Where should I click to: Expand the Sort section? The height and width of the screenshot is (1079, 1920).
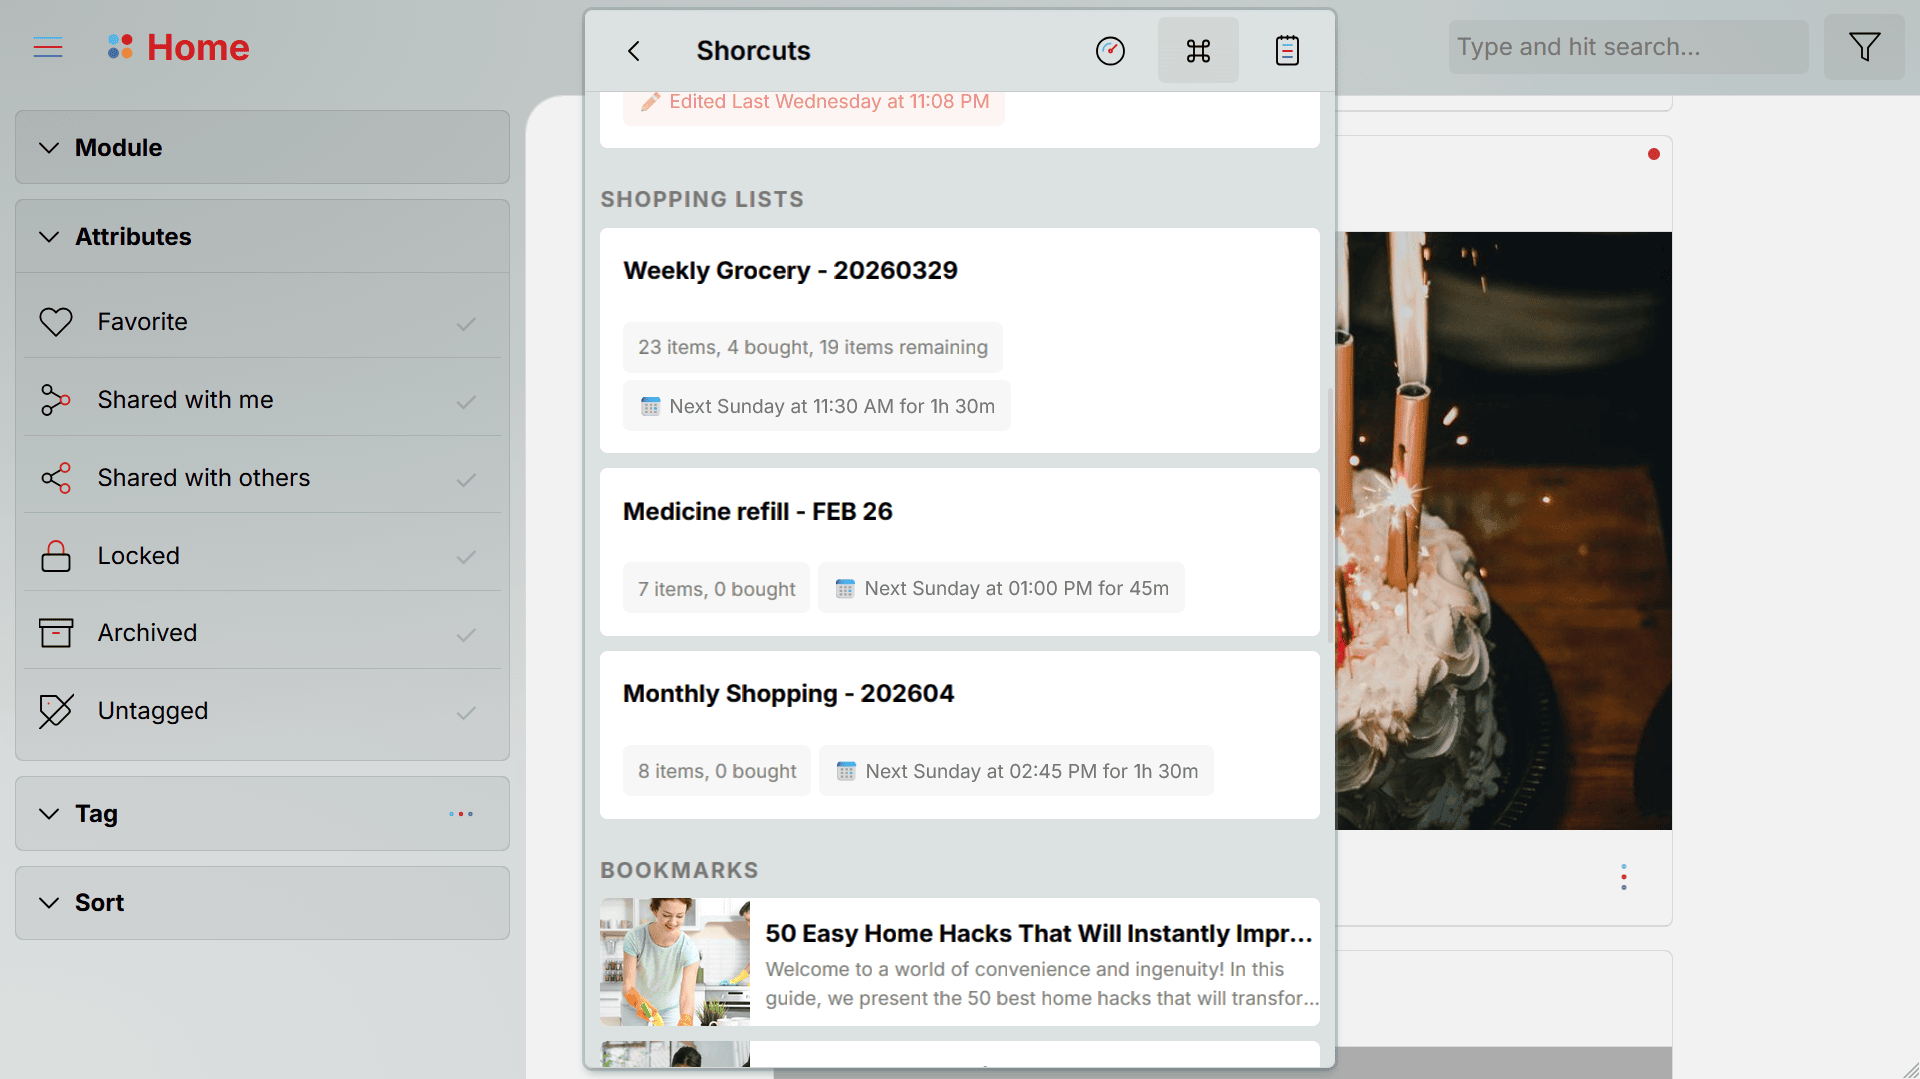(x=50, y=902)
